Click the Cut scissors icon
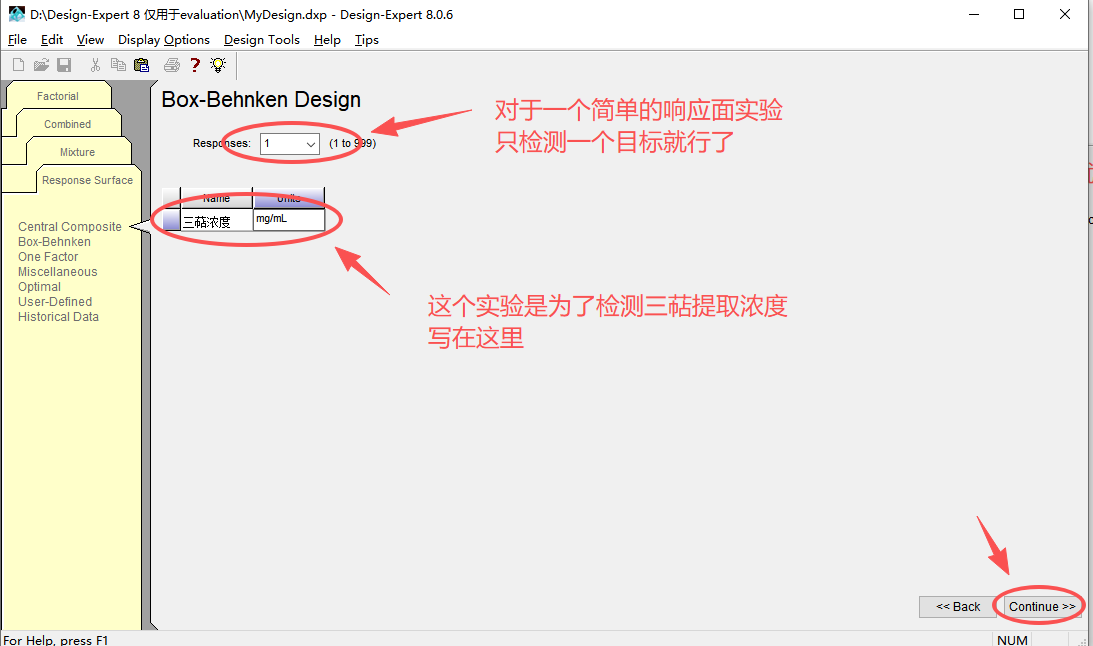The width and height of the screenshot is (1093, 646). 95,65
